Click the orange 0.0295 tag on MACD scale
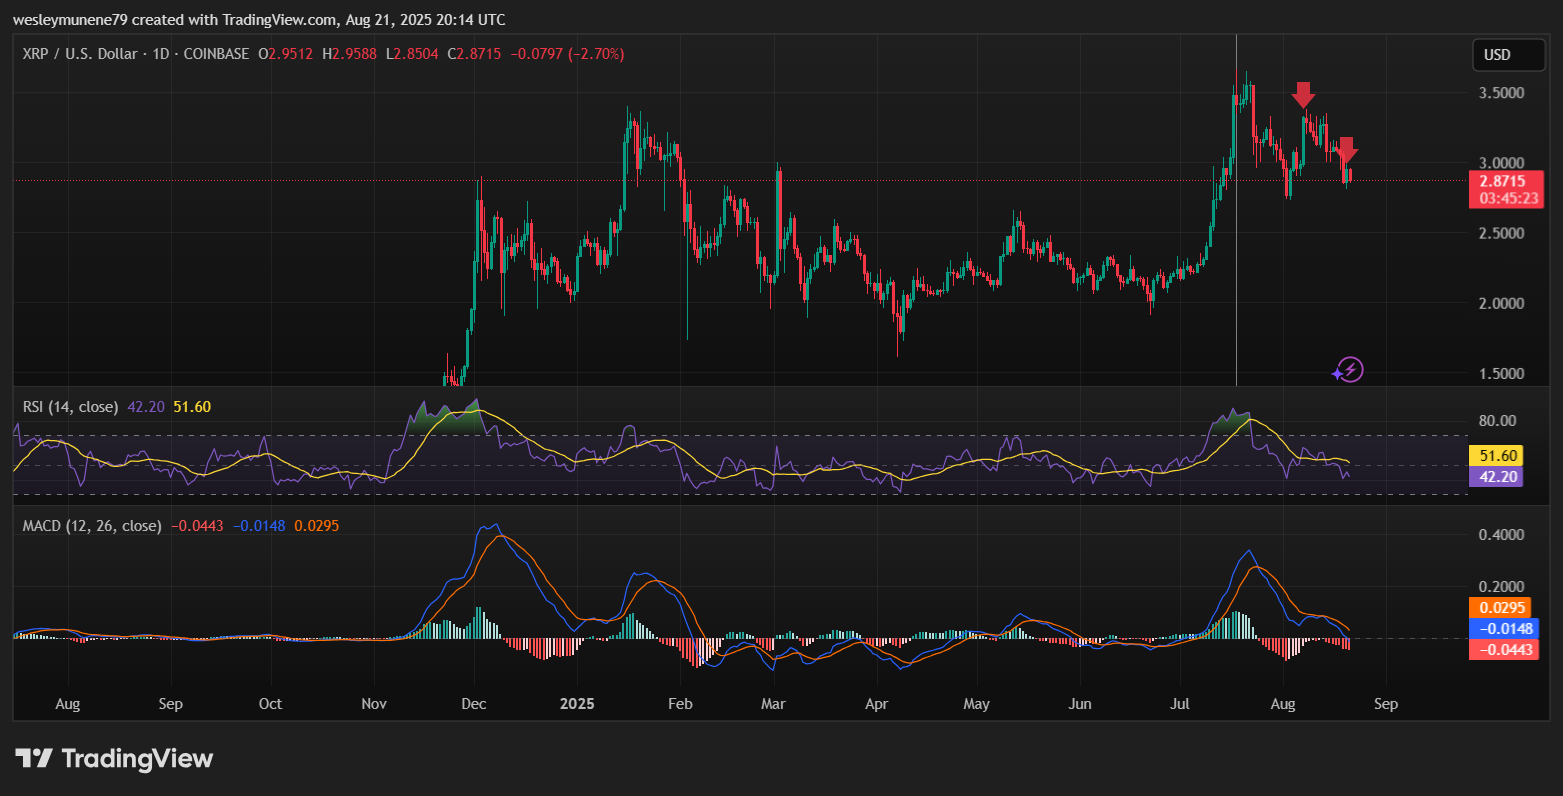 [x=1500, y=608]
